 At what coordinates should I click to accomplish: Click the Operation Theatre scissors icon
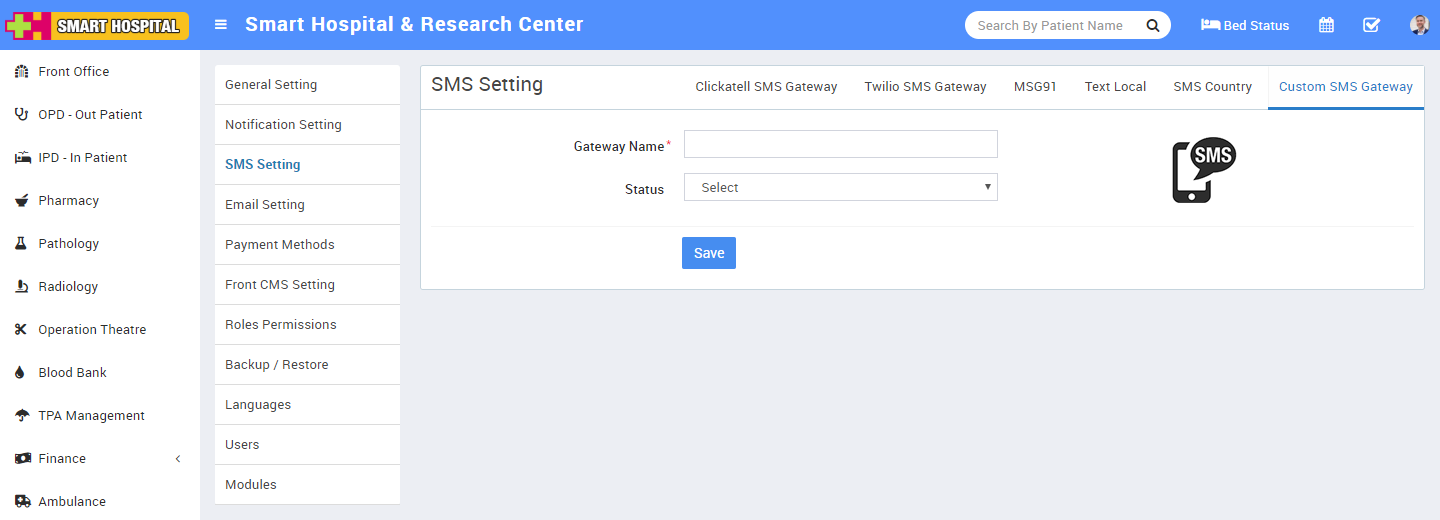tap(21, 330)
